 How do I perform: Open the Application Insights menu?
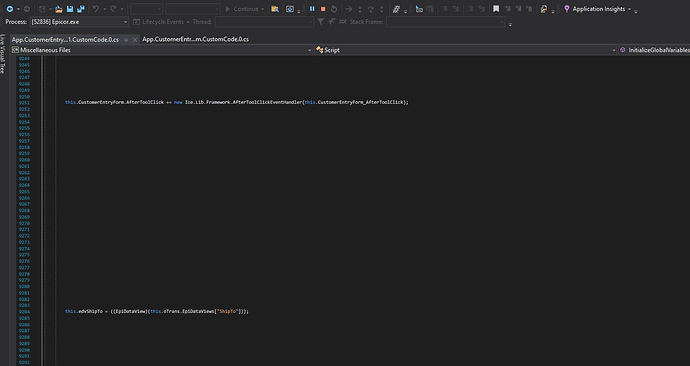coord(598,9)
